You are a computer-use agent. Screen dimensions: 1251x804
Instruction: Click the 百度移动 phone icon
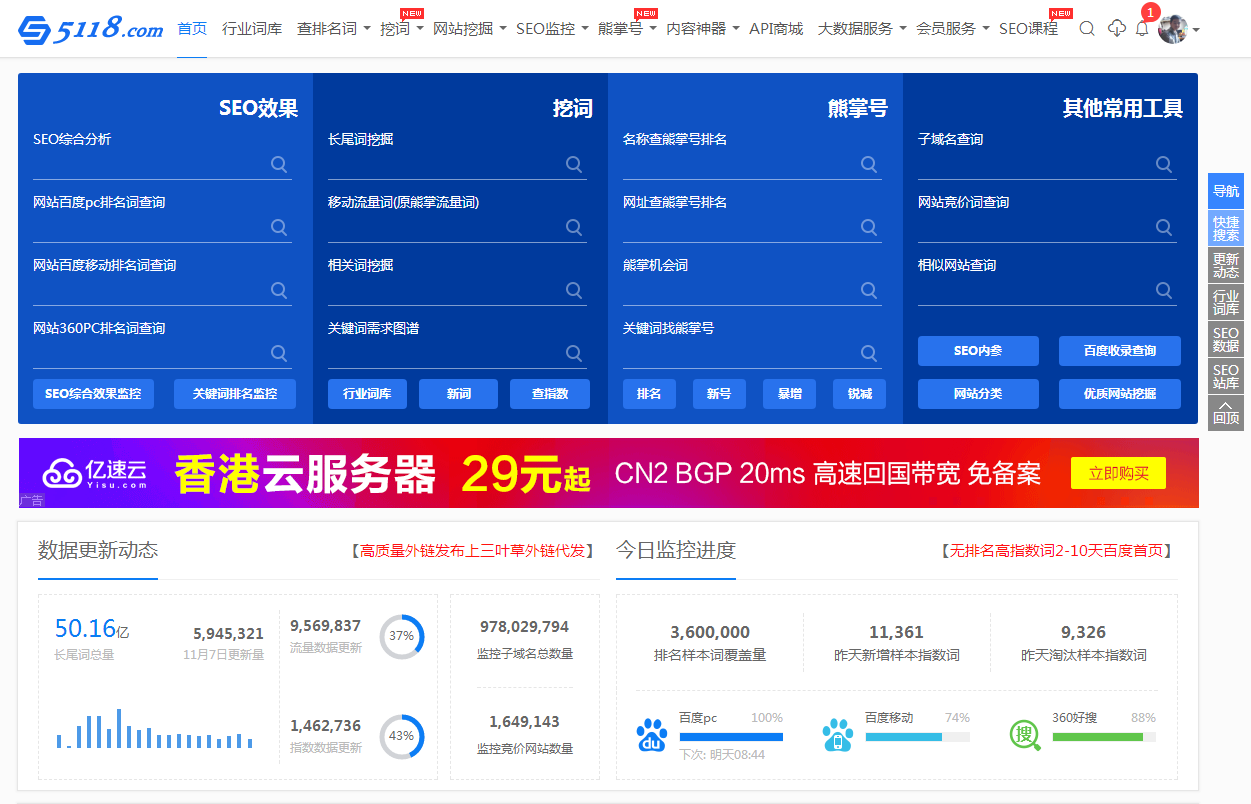click(837, 735)
